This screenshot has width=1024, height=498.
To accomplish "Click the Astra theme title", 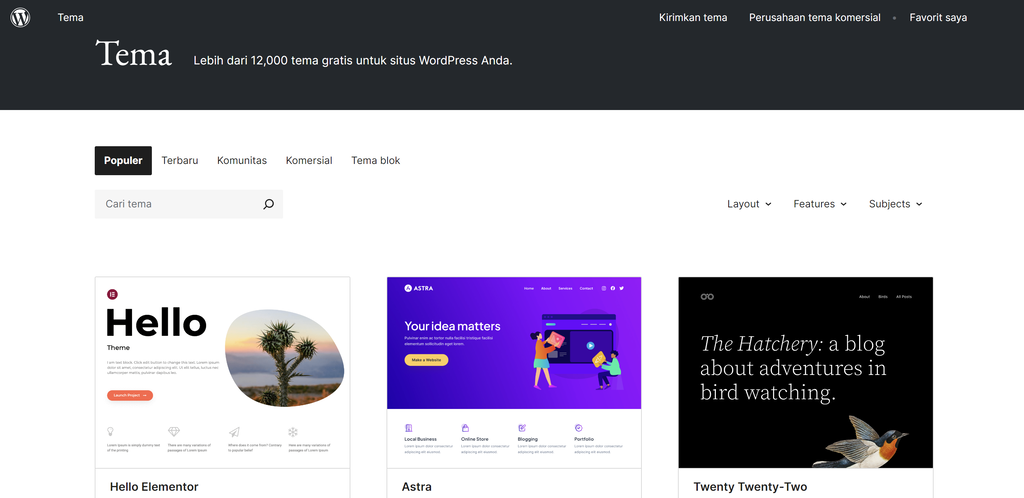I will click(417, 487).
